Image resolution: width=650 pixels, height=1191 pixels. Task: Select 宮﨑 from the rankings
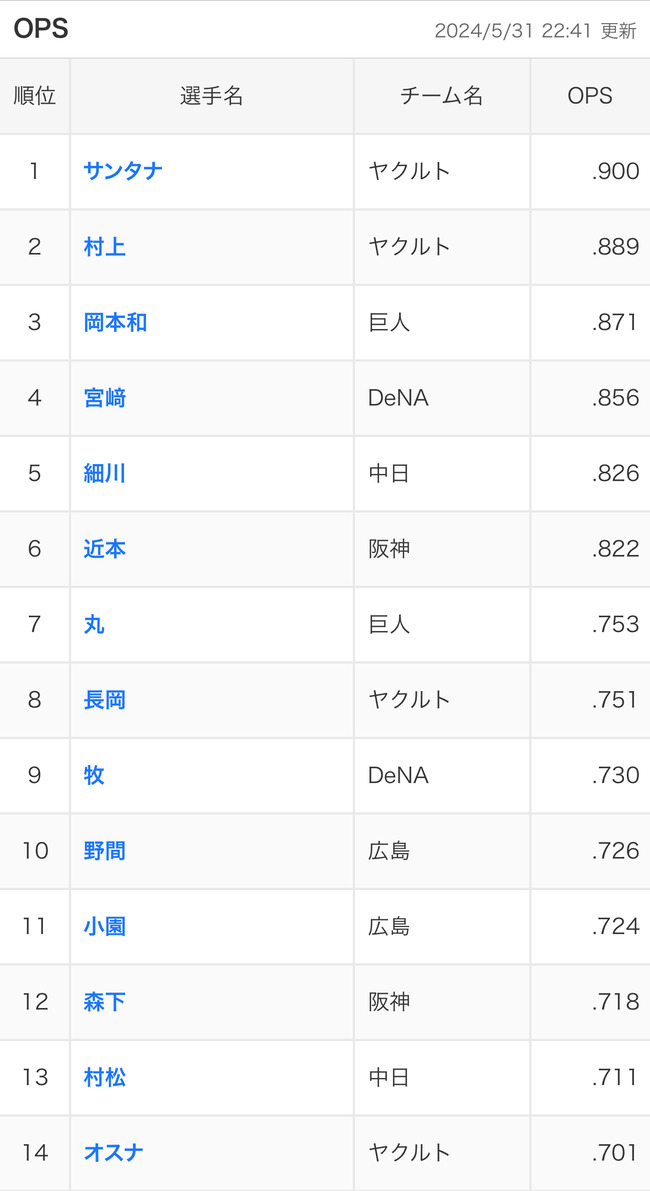pos(105,398)
